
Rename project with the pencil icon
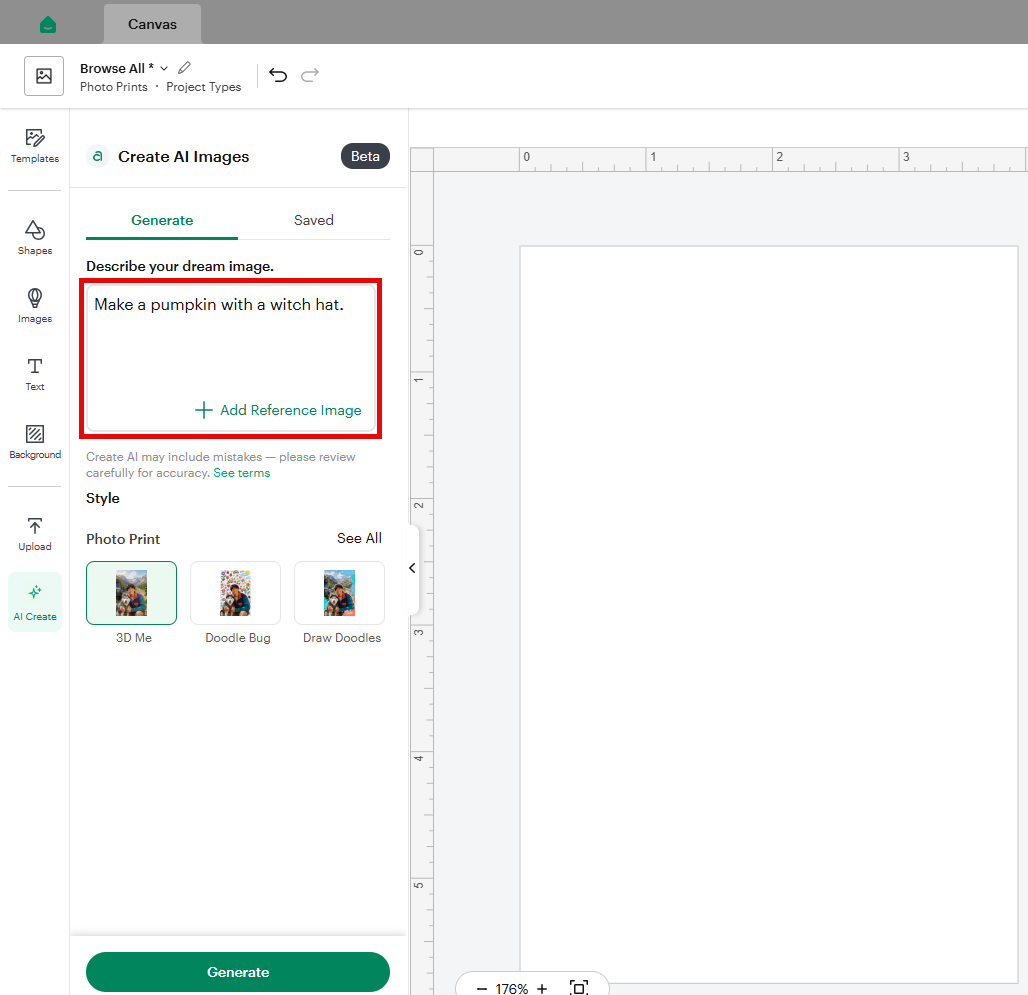(185, 68)
